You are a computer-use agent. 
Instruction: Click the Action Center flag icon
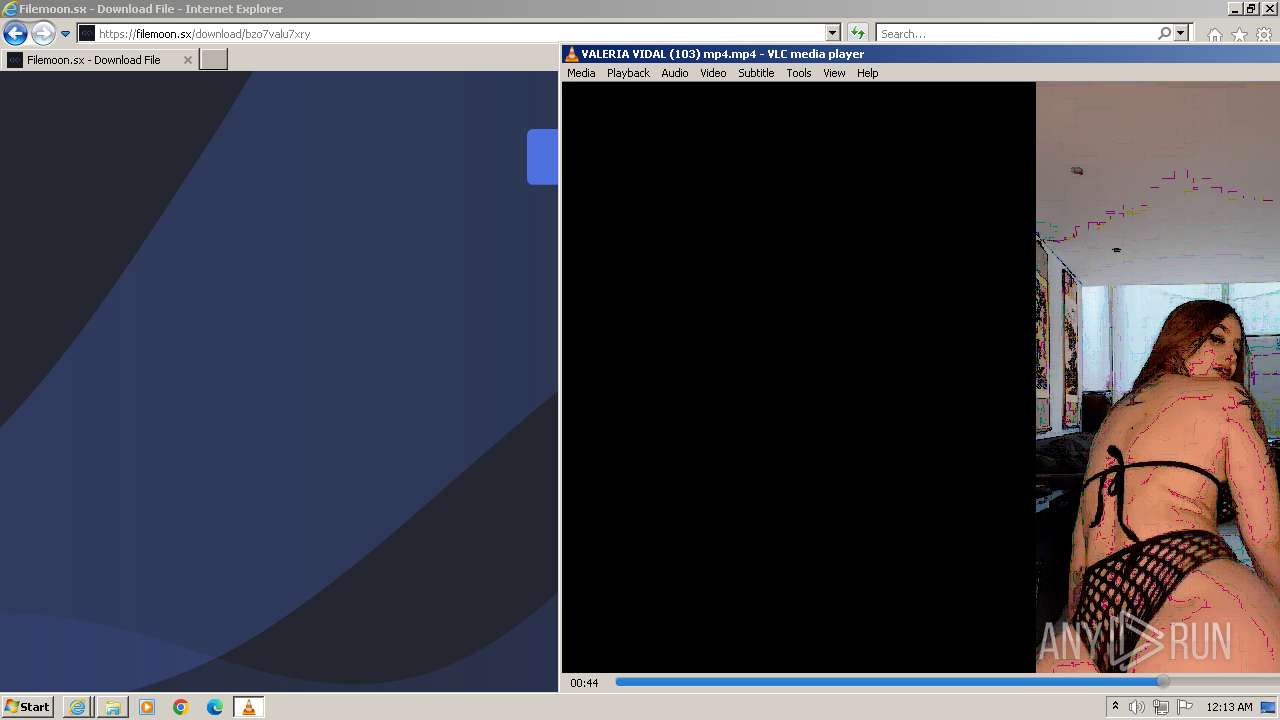pyautogui.click(x=1185, y=707)
